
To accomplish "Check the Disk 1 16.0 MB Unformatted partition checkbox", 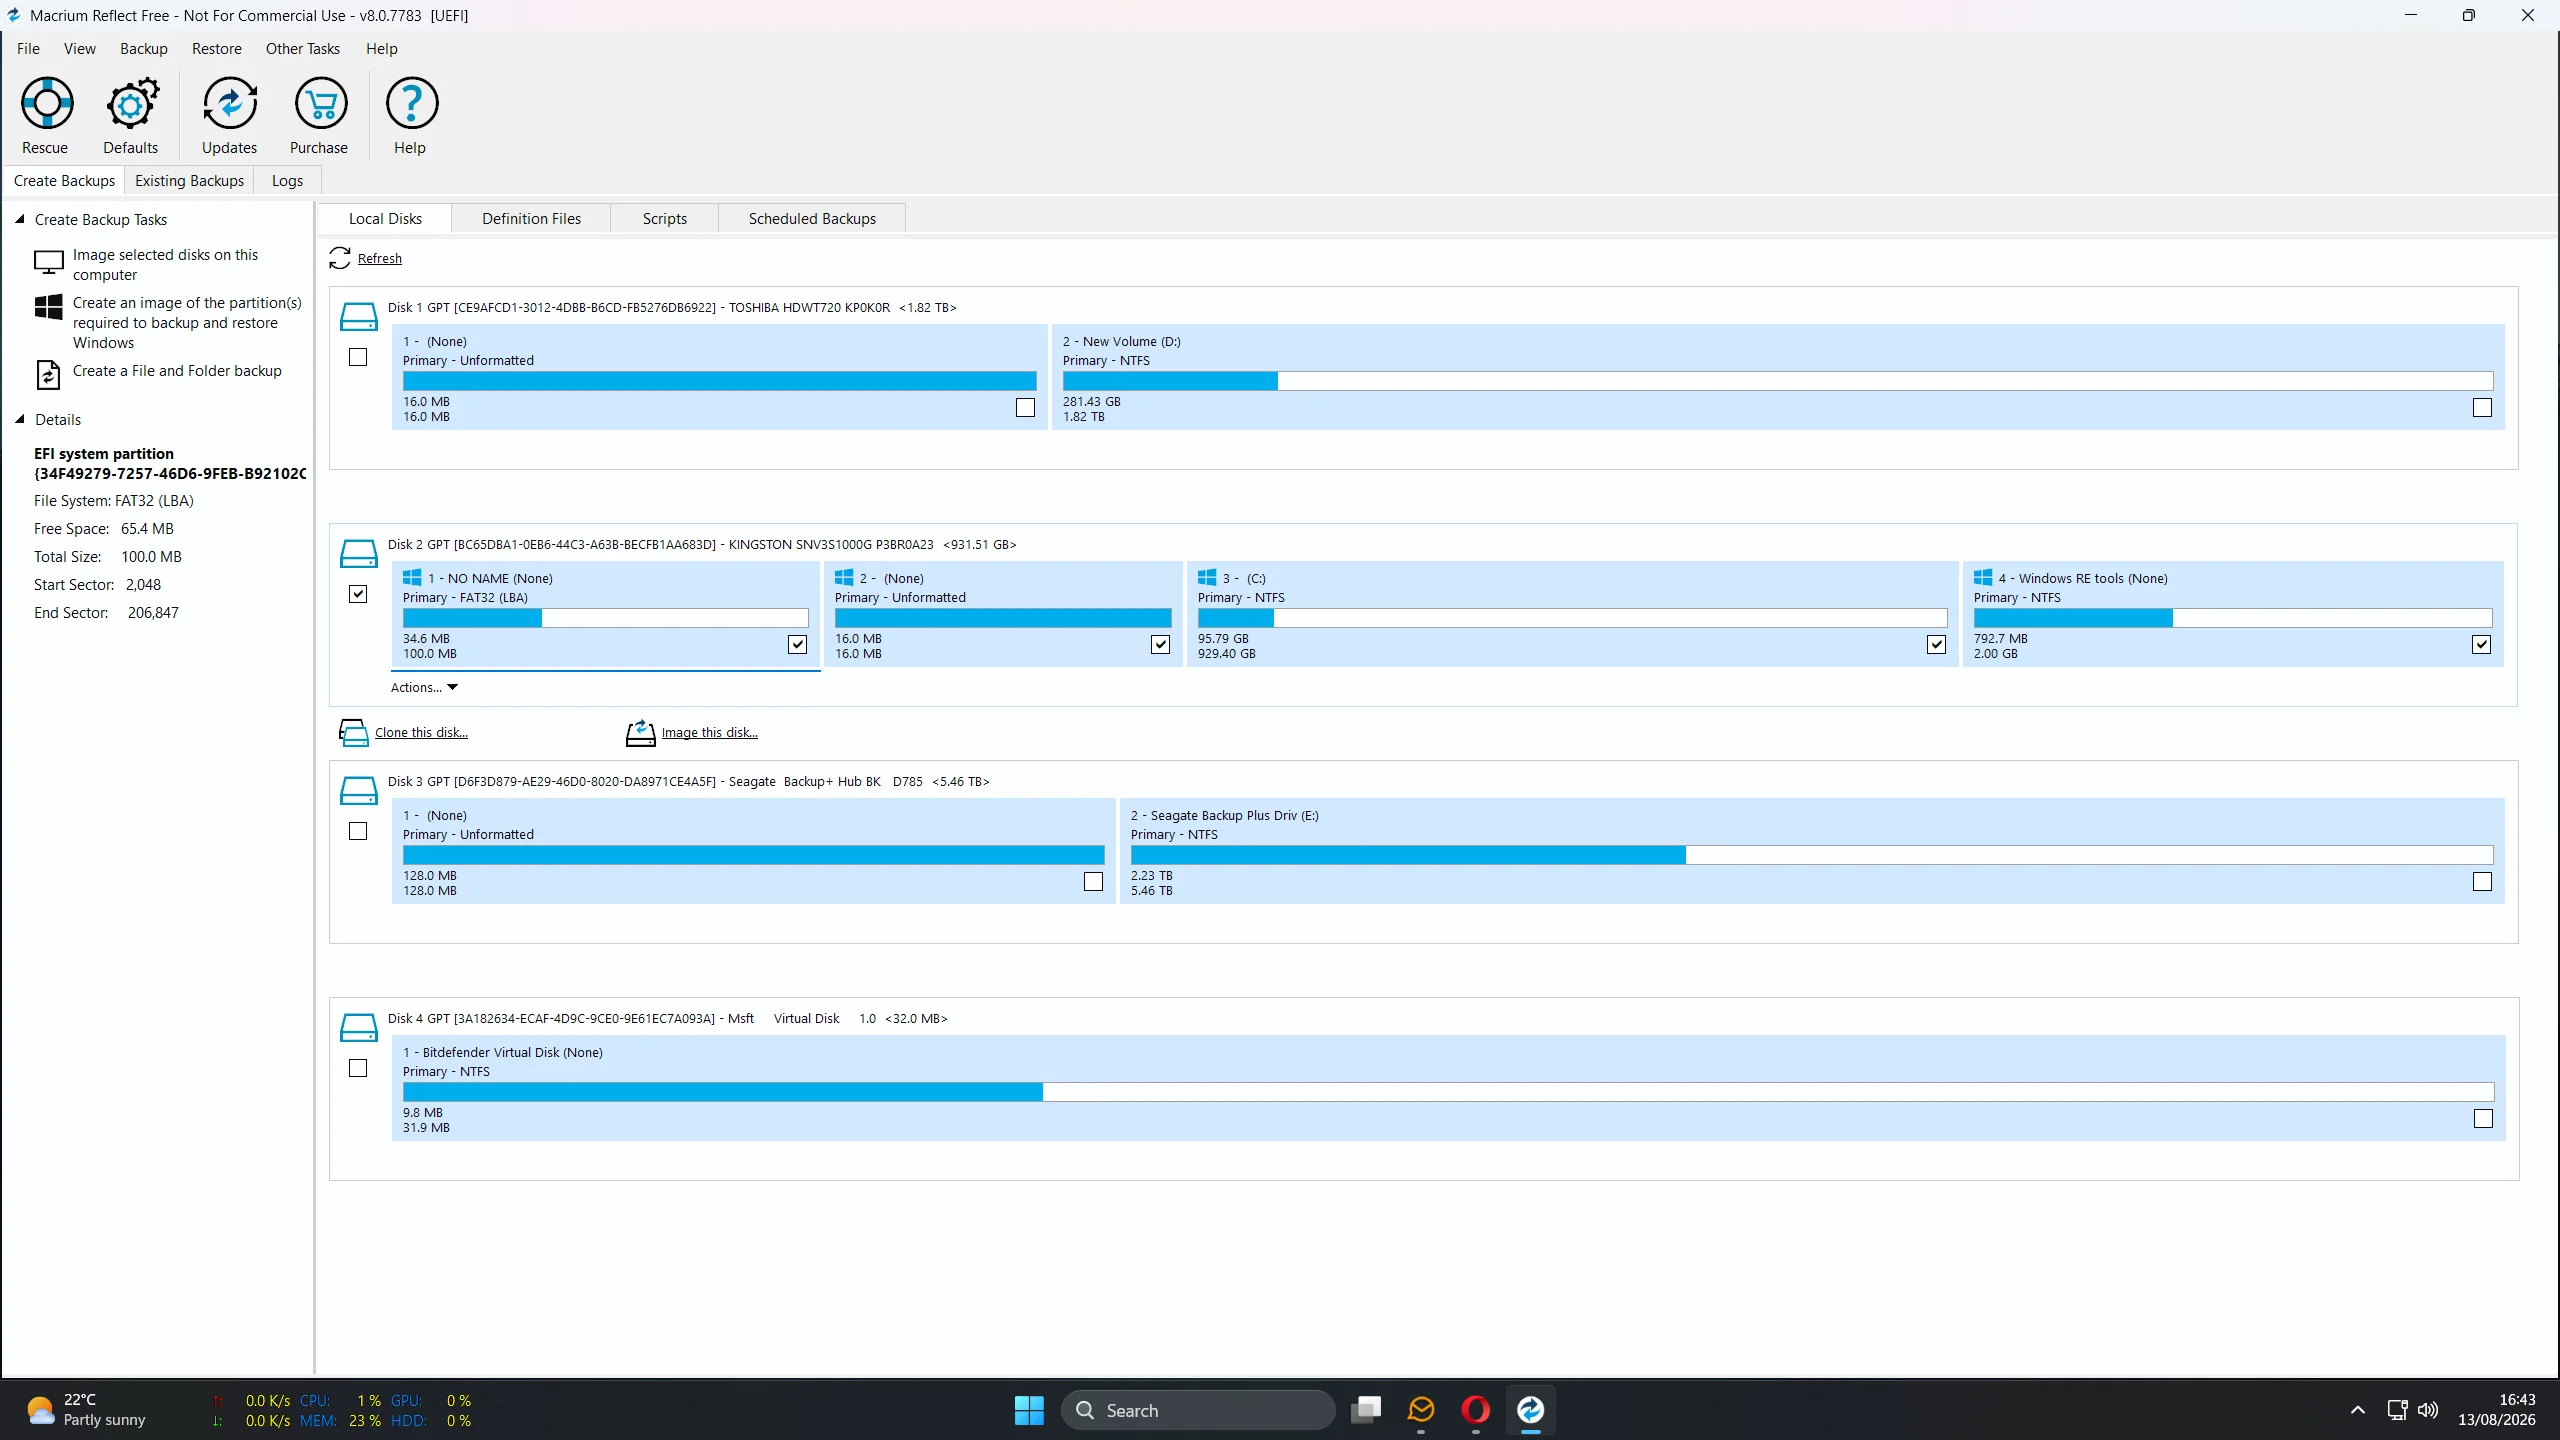I will [x=1025, y=407].
